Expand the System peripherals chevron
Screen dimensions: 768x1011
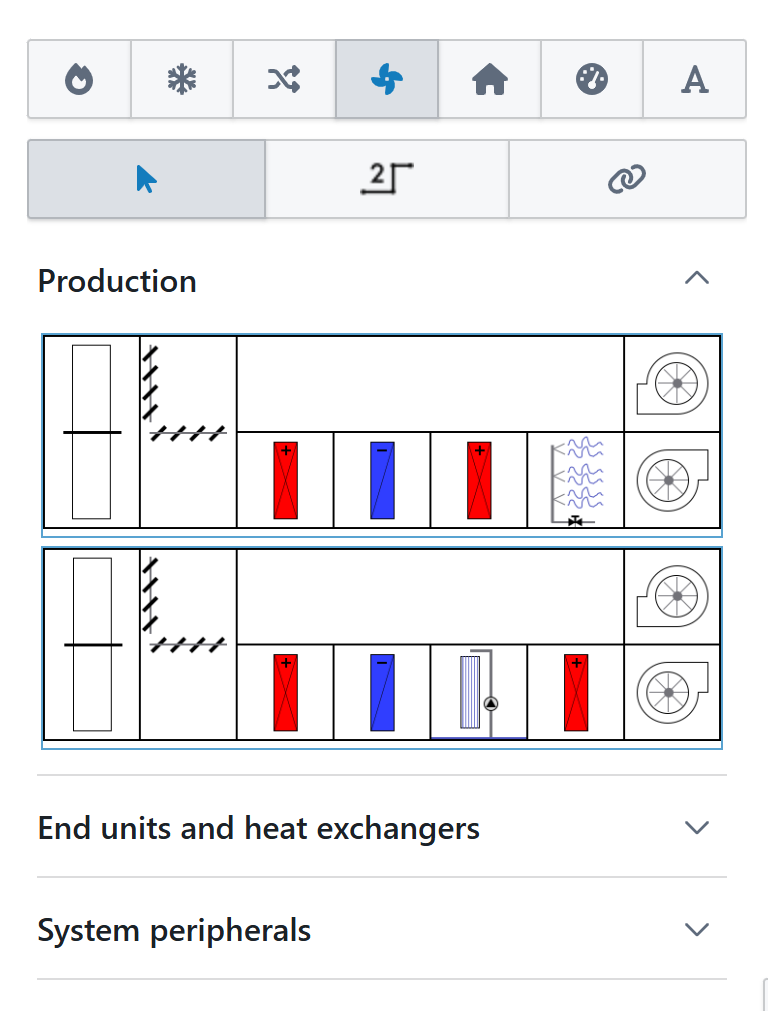(x=696, y=930)
